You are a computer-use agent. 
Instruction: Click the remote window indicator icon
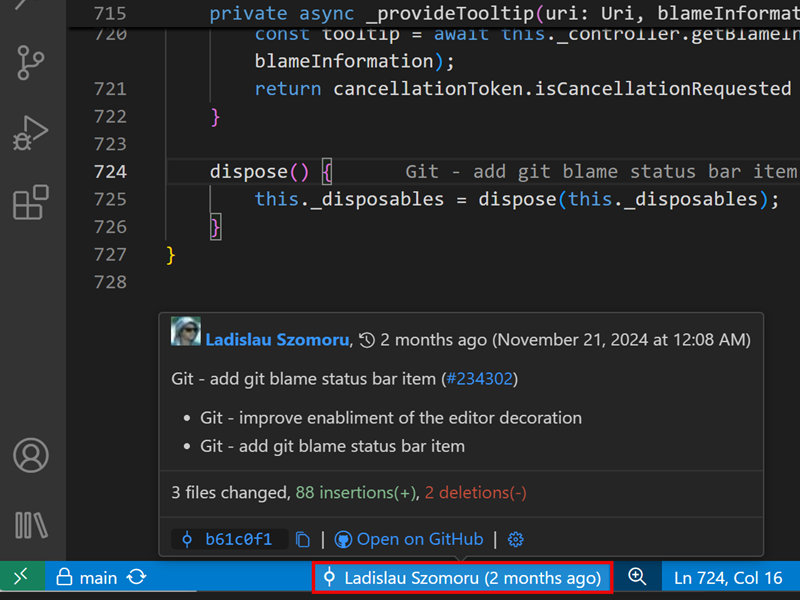(20, 577)
